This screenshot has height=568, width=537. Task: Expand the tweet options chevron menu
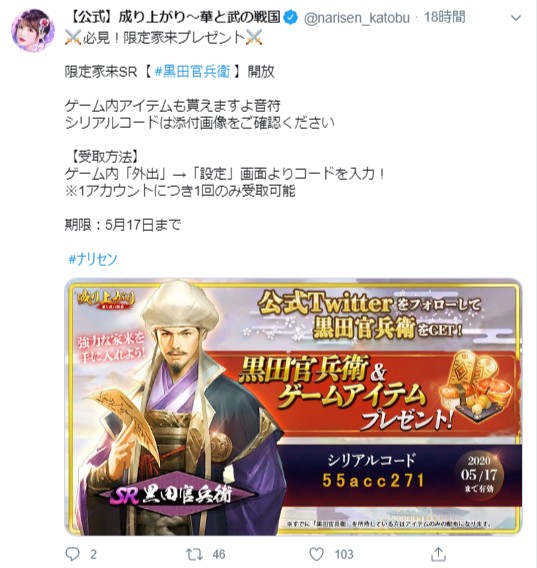pyautogui.click(x=516, y=17)
